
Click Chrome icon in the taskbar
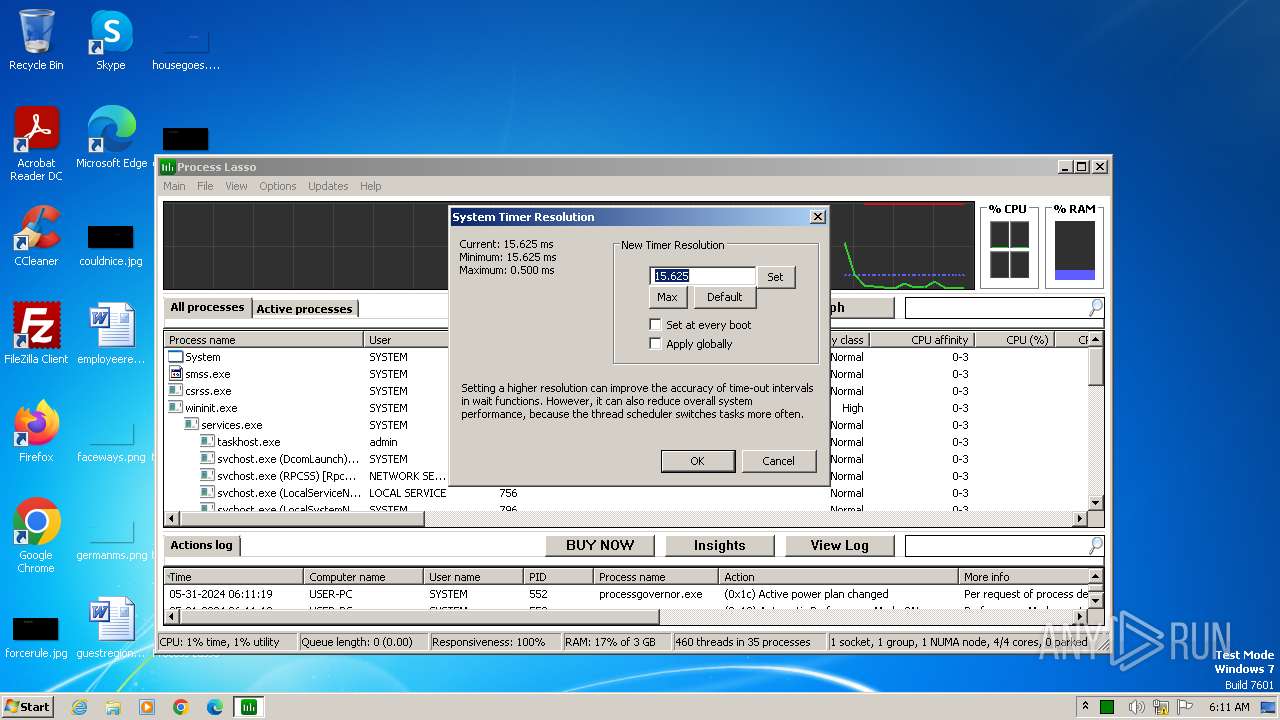181,707
